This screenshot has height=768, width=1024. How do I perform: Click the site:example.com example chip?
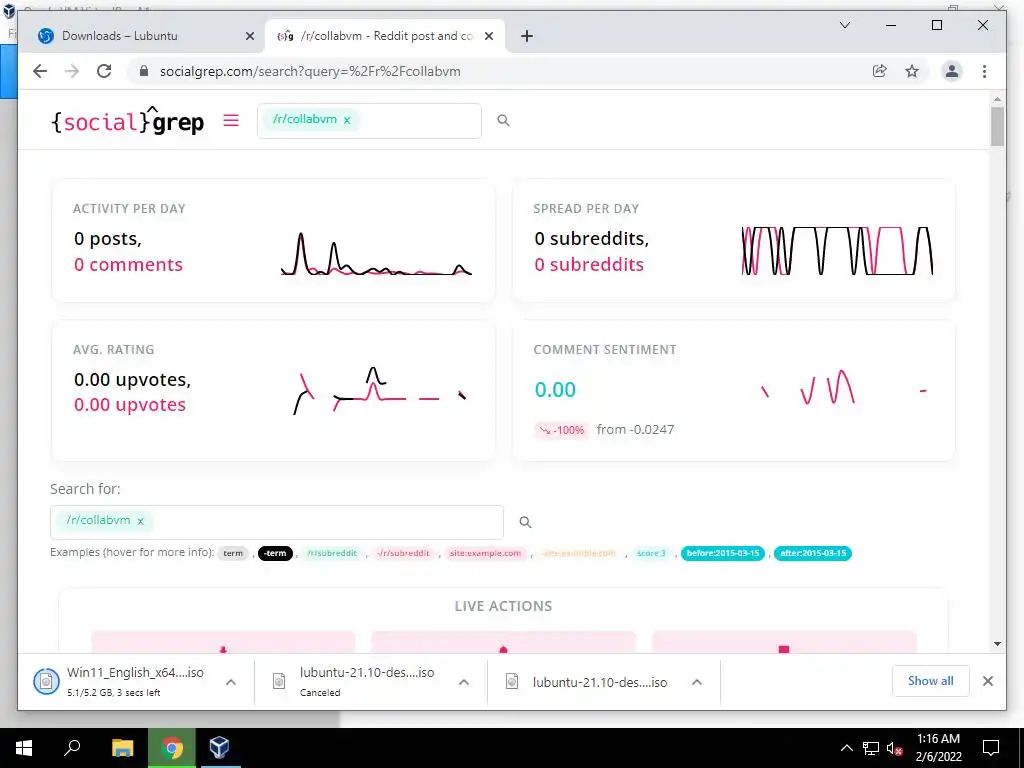point(485,553)
